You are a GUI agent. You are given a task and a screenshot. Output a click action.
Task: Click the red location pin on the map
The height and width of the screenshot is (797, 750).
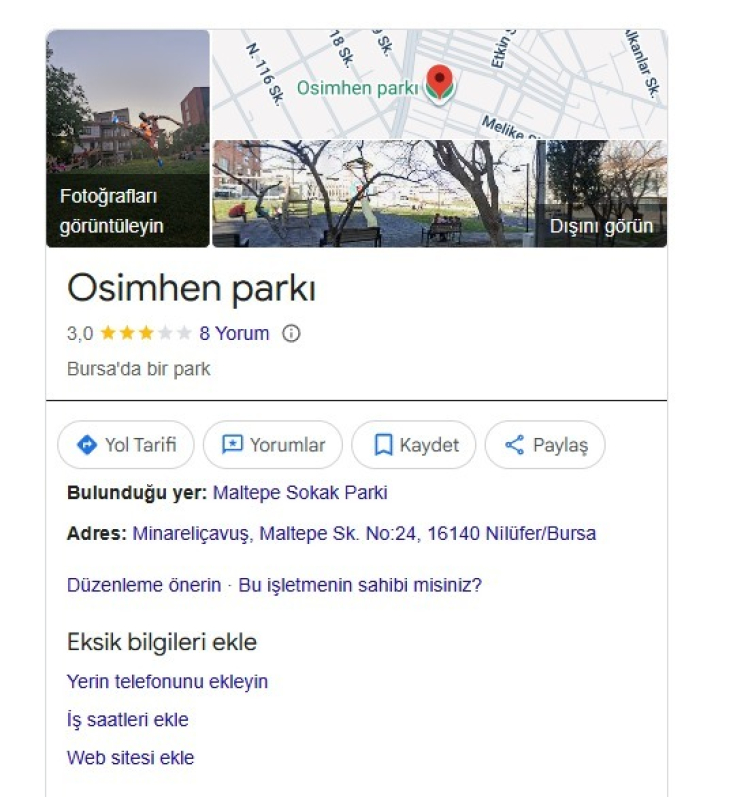pyautogui.click(x=439, y=82)
